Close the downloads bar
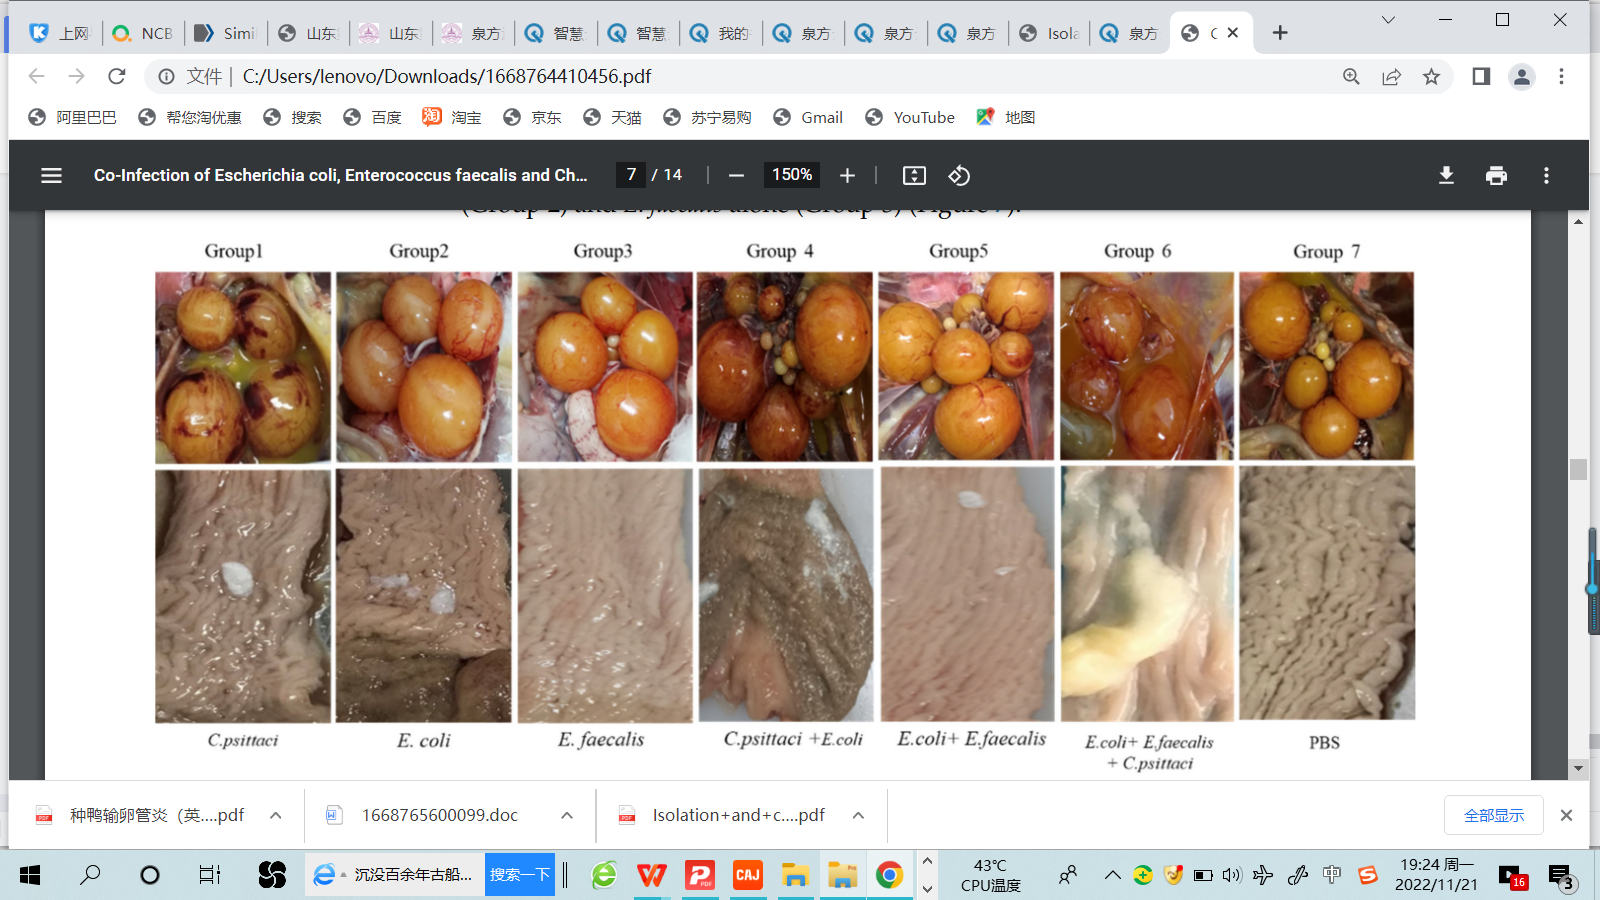 click(x=1567, y=815)
